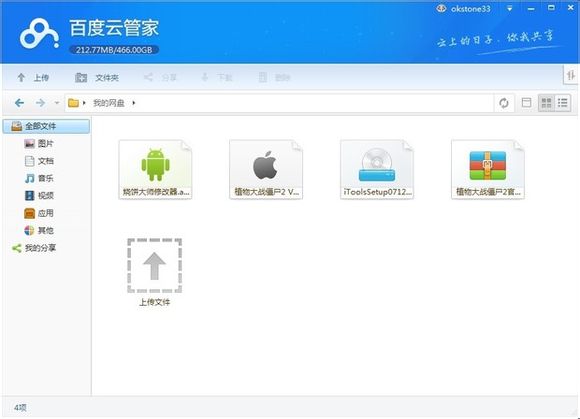This screenshot has height=419, width=580.
Task: Select 其他 category in sidebar
Action: [x=39, y=230]
